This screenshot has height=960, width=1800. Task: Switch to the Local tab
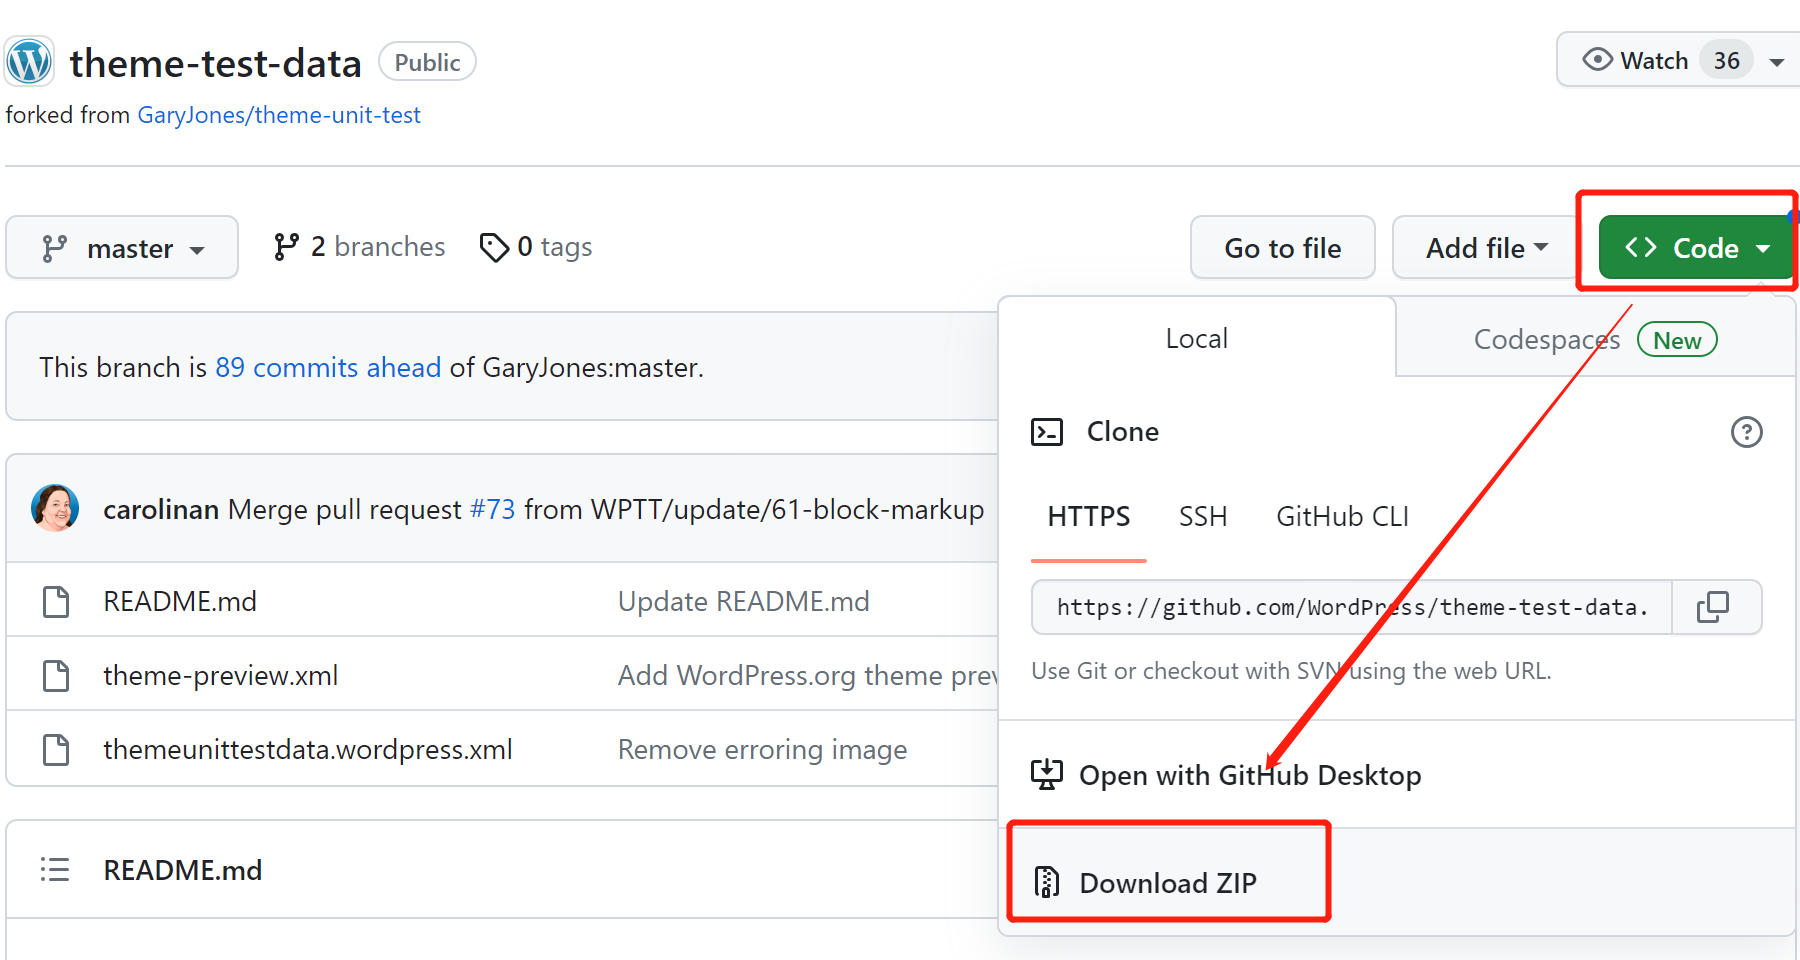click(1197, 338)
